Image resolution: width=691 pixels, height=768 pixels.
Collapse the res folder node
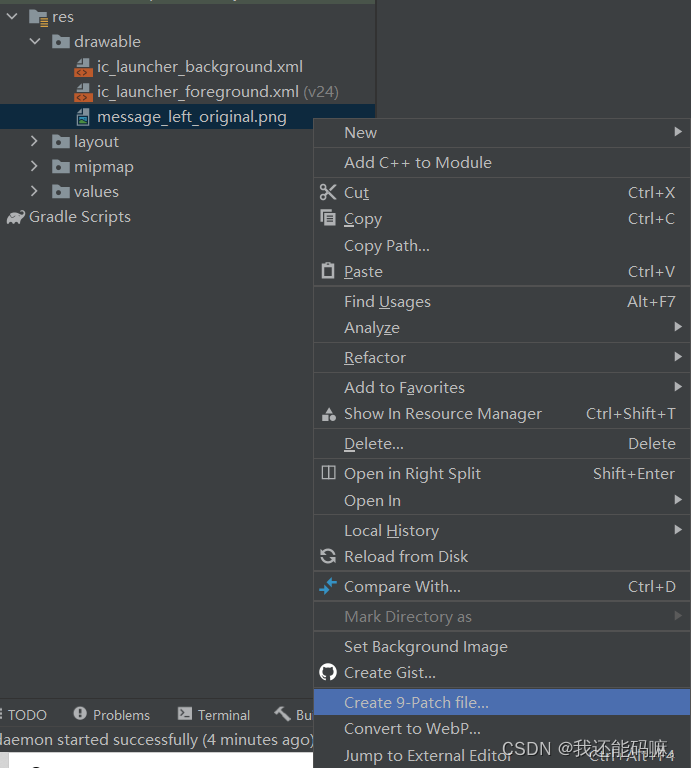pos(12,17)
